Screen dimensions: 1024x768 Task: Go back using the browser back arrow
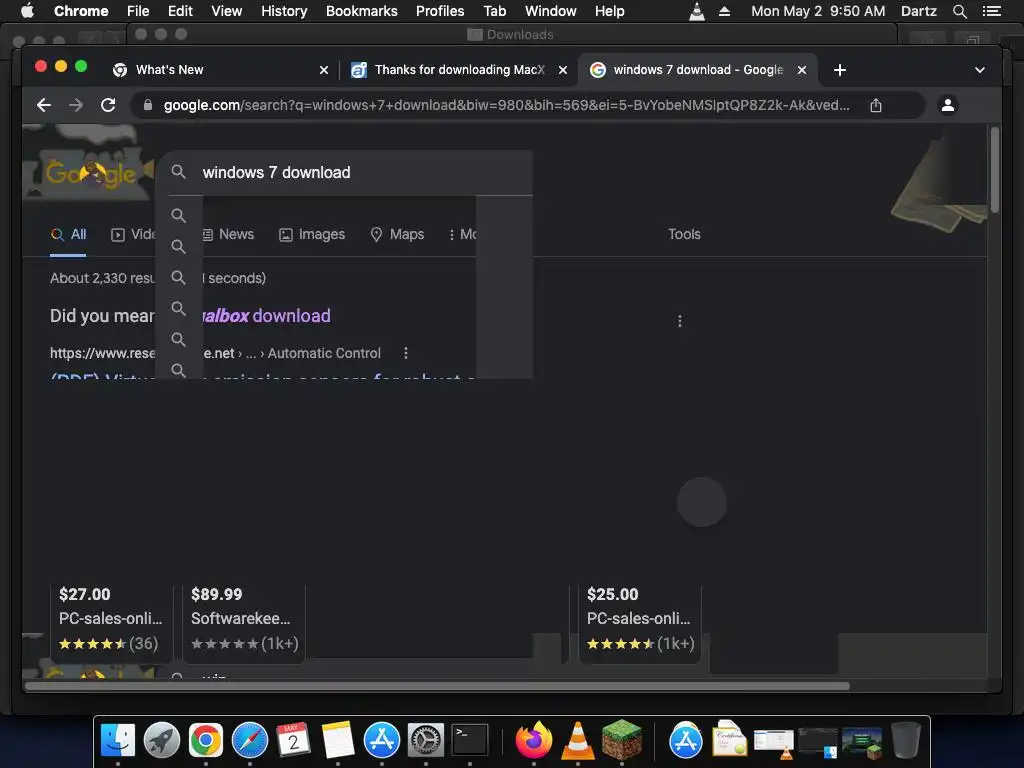click(44, 105)
